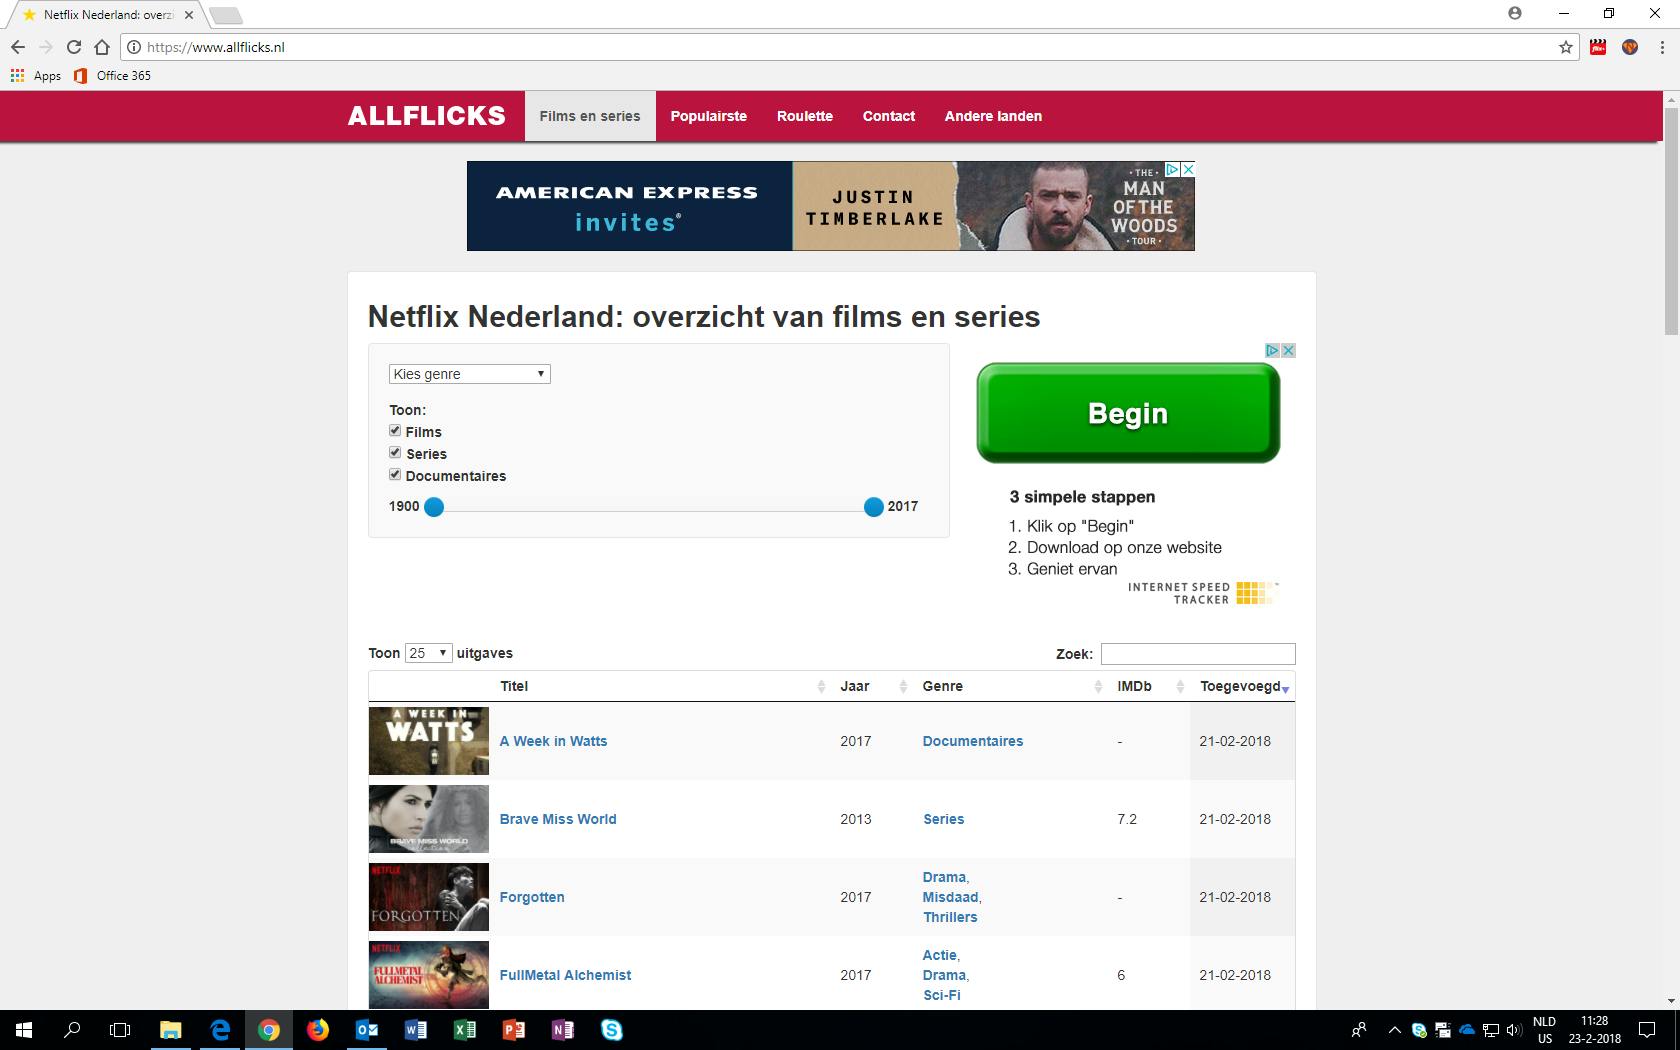
Task: Open the Office 365 bookmark
Action: [113, 75]
